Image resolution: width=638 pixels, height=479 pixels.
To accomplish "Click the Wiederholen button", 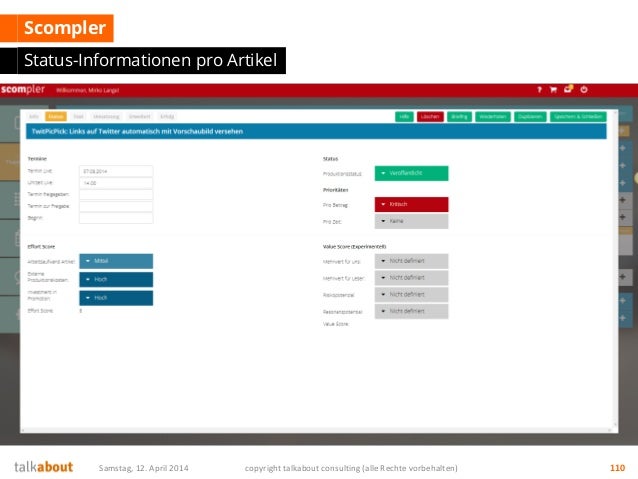I will pos(493,117).
